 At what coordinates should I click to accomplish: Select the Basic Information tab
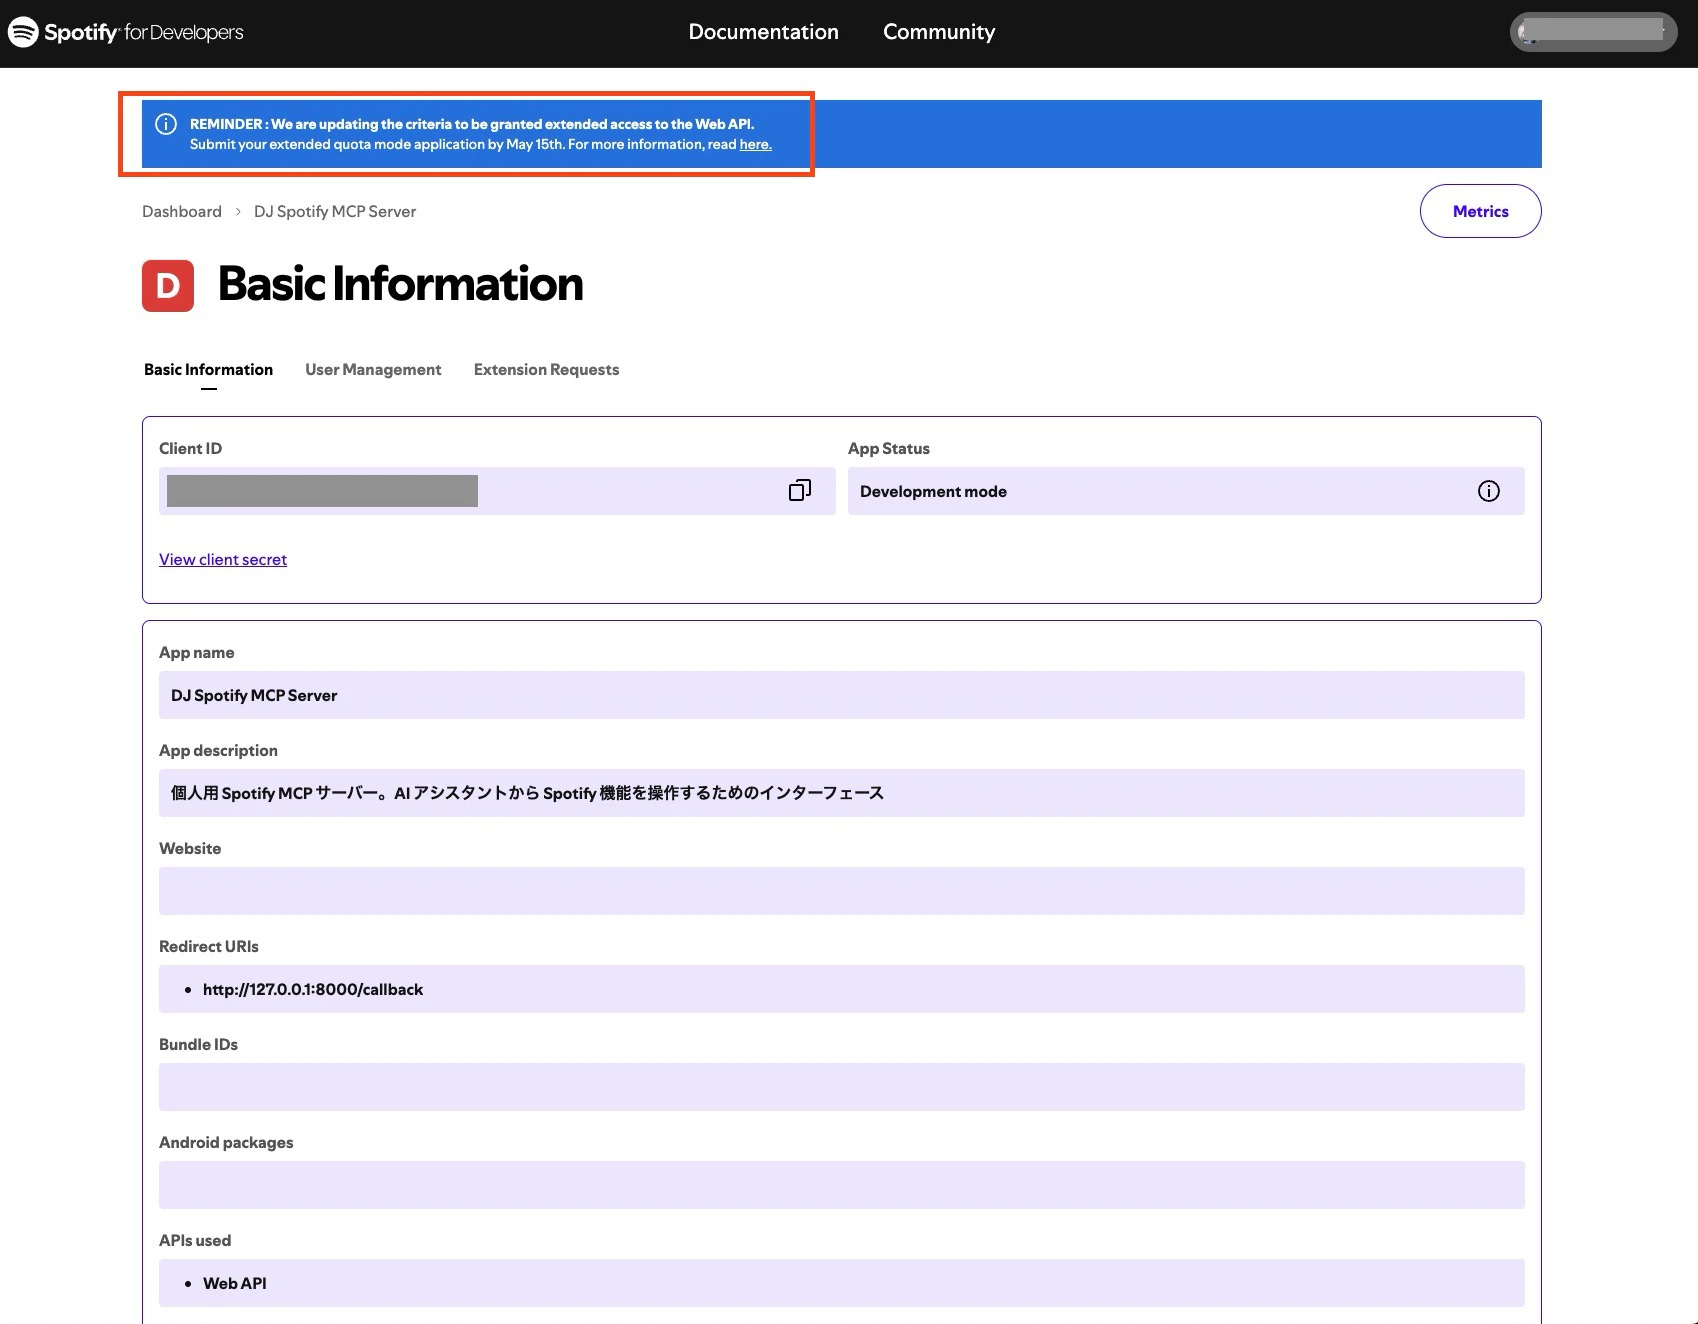[208, 370]
